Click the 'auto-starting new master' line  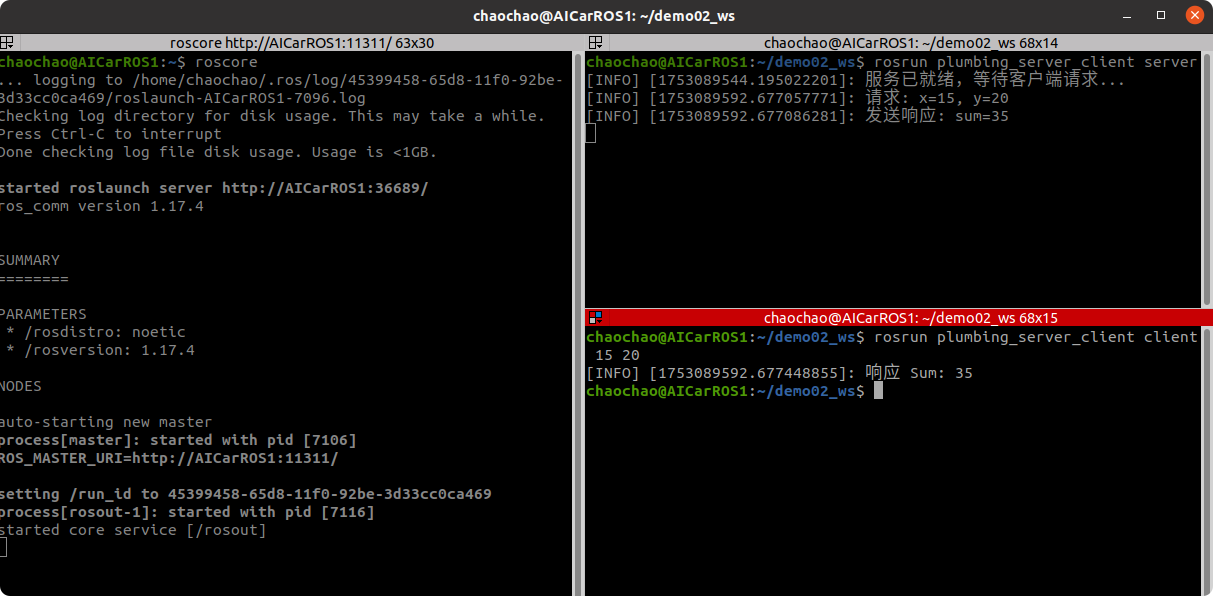pyautogui.click(x=105, y=422)
